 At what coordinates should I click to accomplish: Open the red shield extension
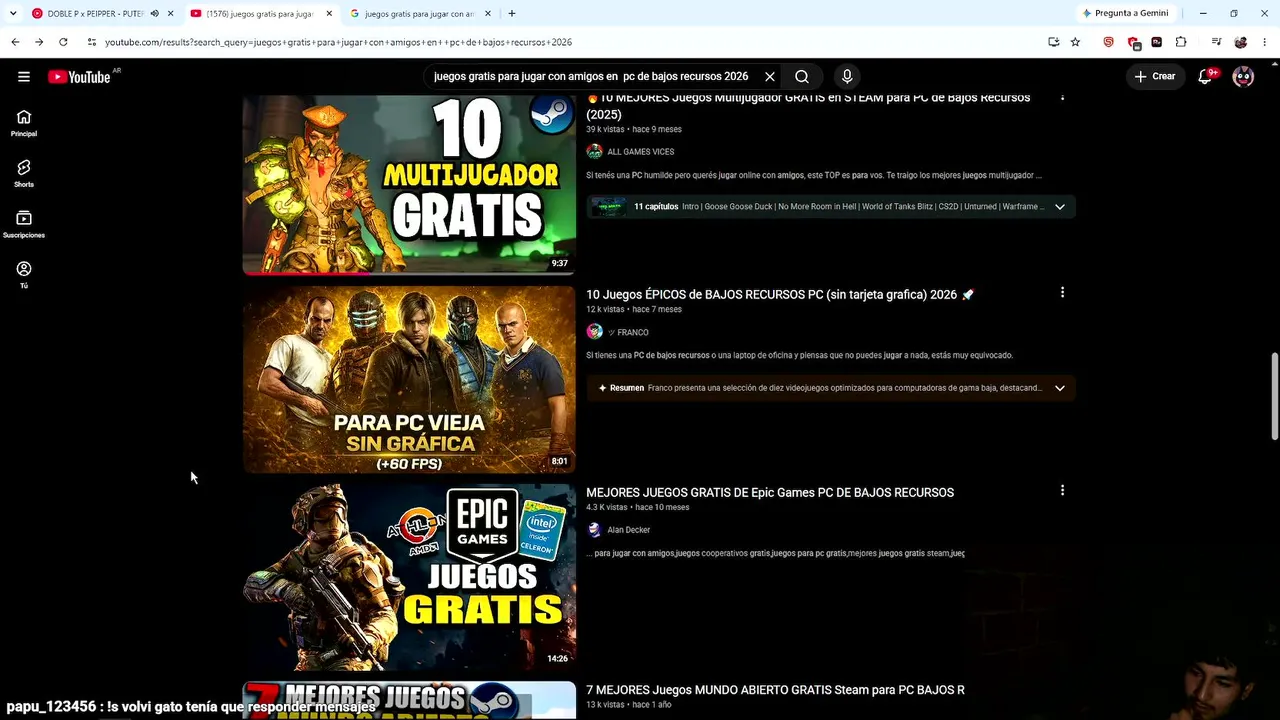click(1133, 42)
